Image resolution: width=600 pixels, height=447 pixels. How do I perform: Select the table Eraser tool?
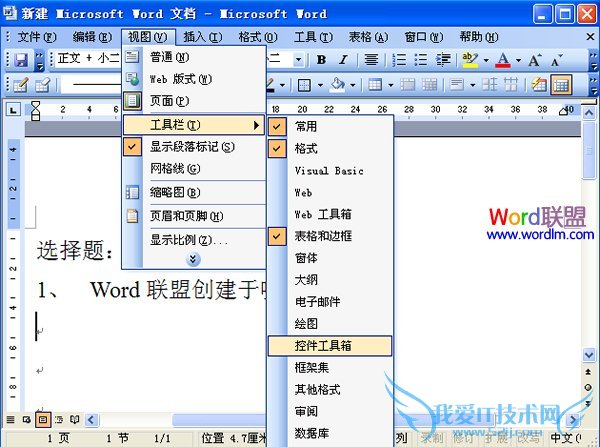click(42, 85)
